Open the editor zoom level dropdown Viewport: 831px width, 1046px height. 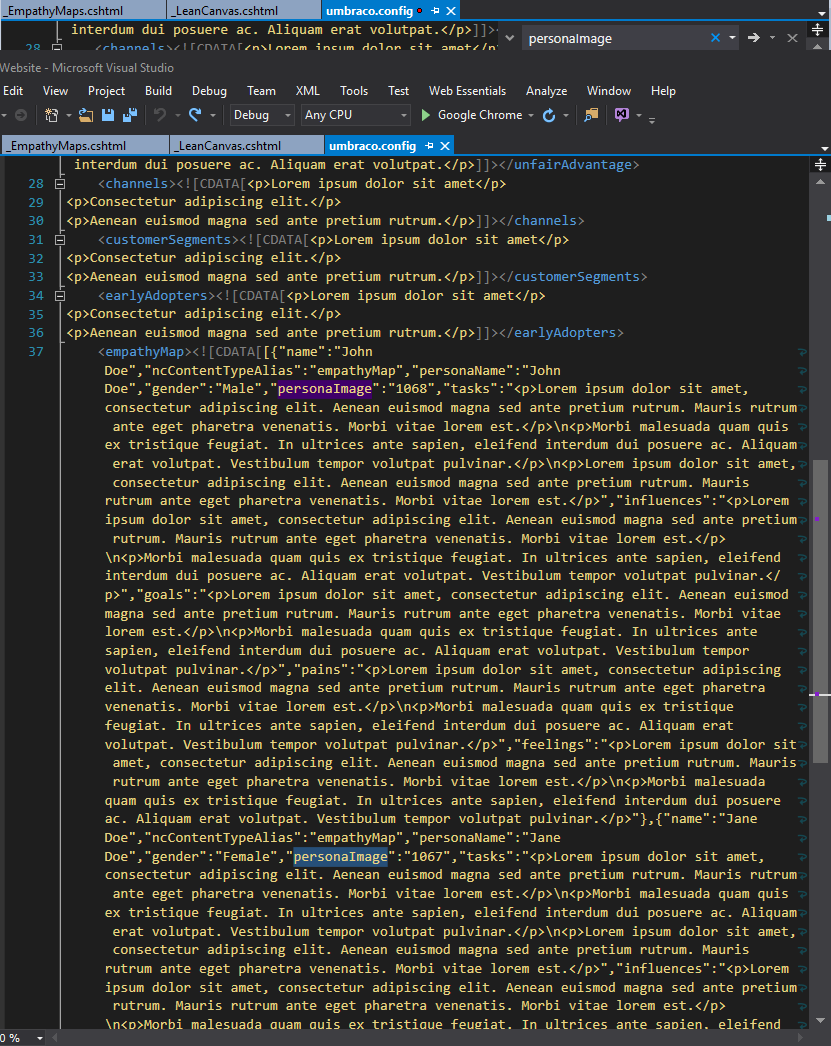click(x=40, y=1038)
